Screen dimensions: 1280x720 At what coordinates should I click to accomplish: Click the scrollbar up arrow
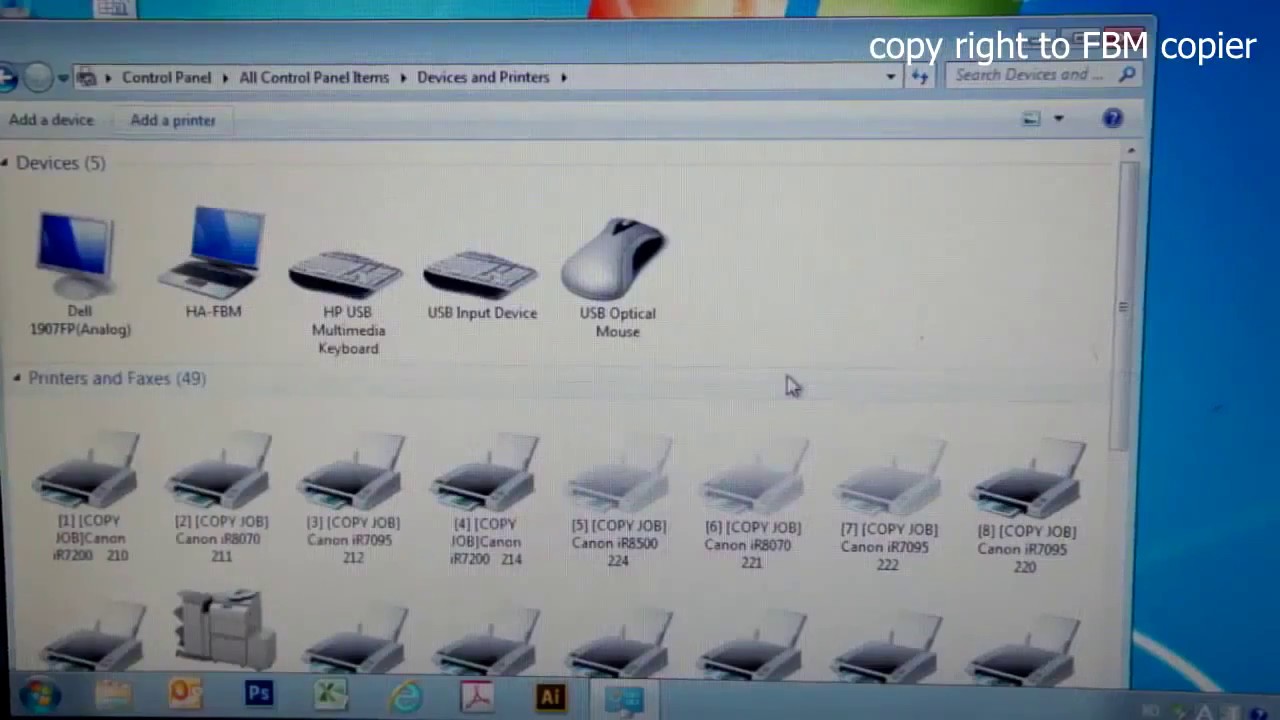pyautogui.click(x=1131, y=151)
